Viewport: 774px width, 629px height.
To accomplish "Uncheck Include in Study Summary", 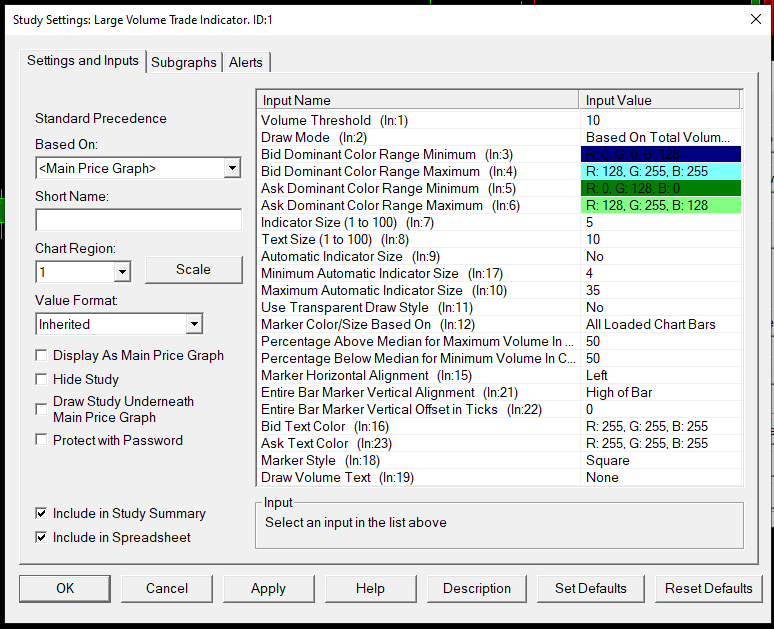I will (41, 513).
